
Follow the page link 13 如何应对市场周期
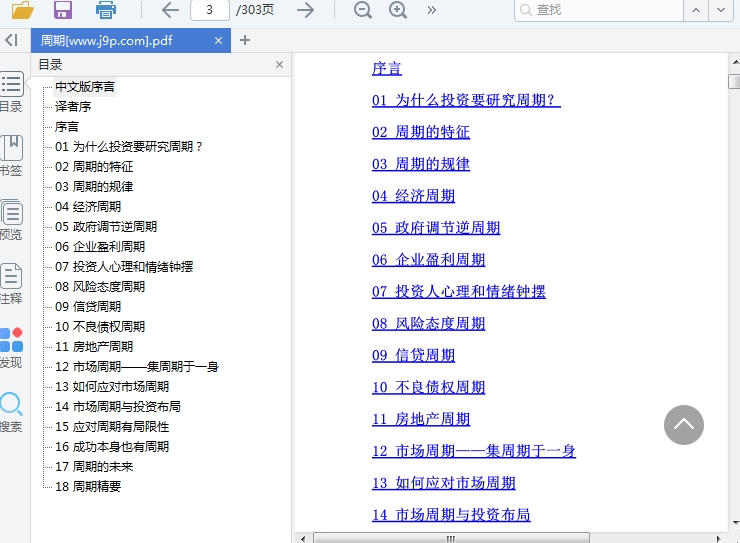click(444, 483)
